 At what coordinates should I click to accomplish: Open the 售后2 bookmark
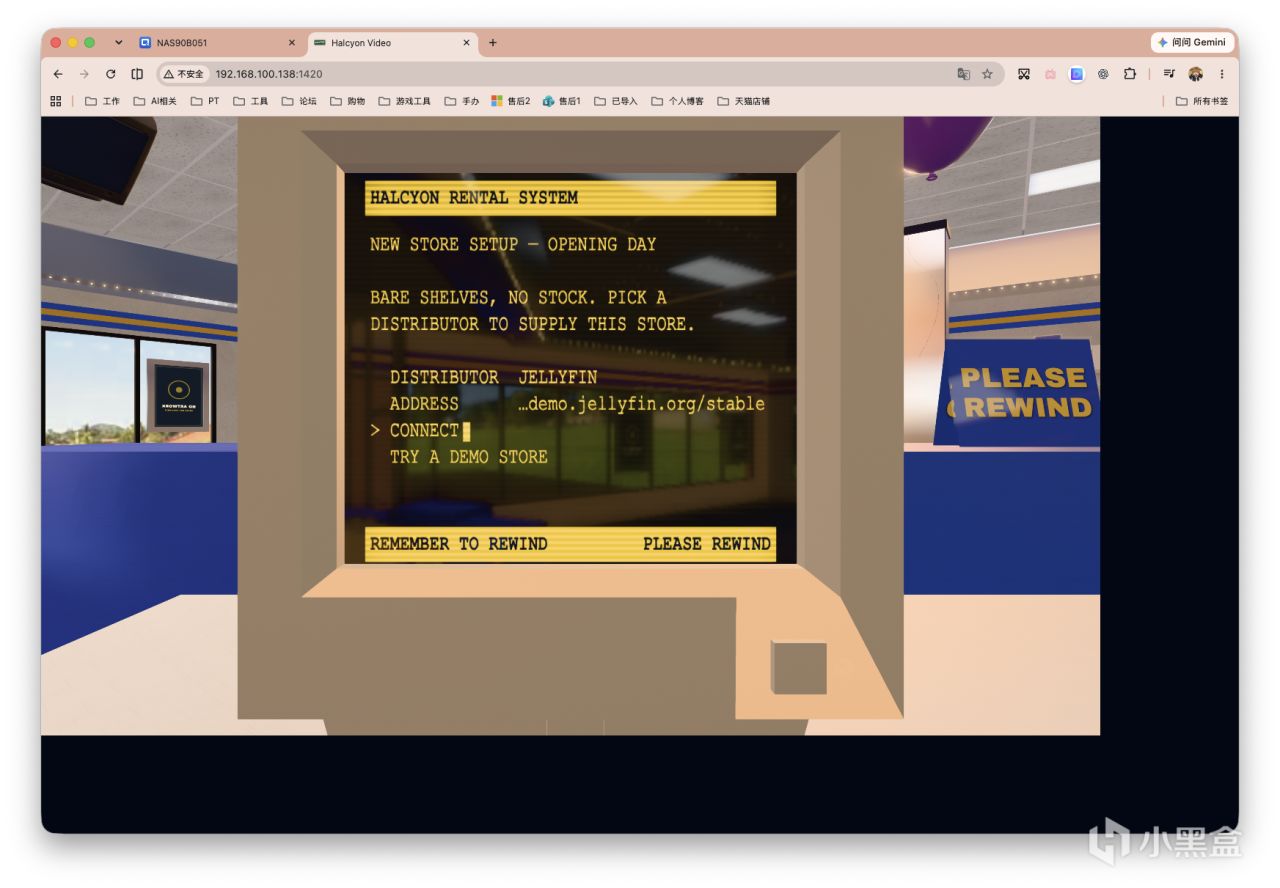pyautogui.click(x=511, y=101)
